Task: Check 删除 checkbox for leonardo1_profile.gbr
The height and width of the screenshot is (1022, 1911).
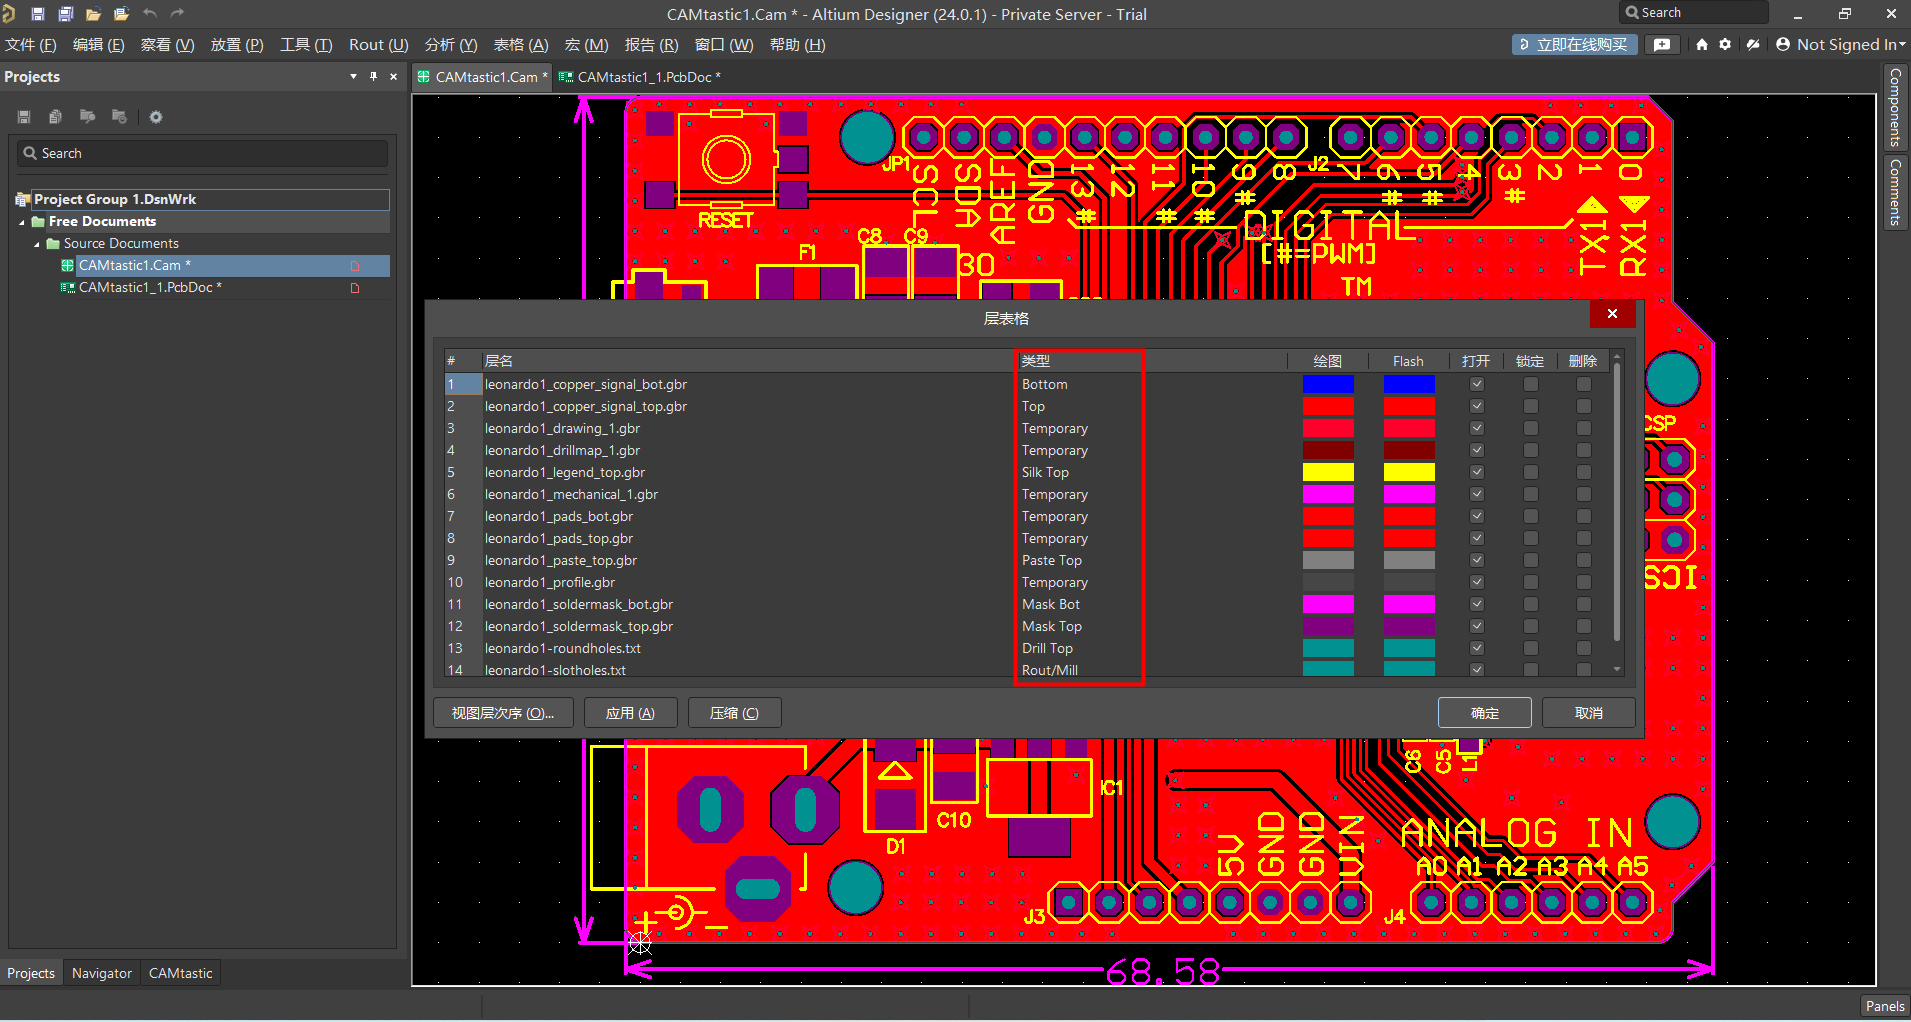Action: coord(1583,583)
